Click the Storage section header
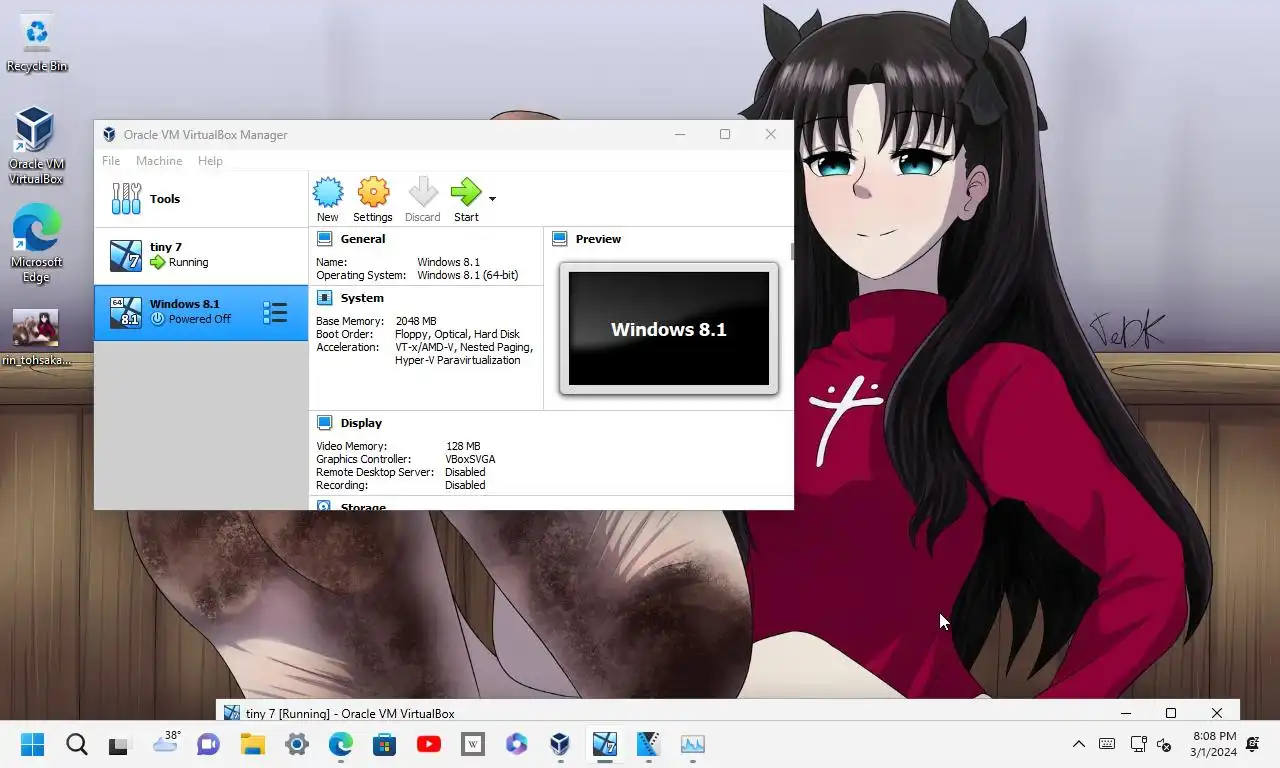Screen dimensions: 1280x768 362,506
